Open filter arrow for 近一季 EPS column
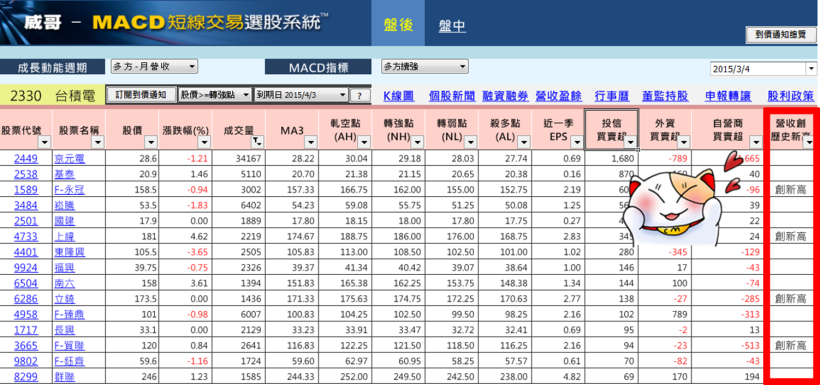This screenshot has width=820, height=385. (577, 142)
